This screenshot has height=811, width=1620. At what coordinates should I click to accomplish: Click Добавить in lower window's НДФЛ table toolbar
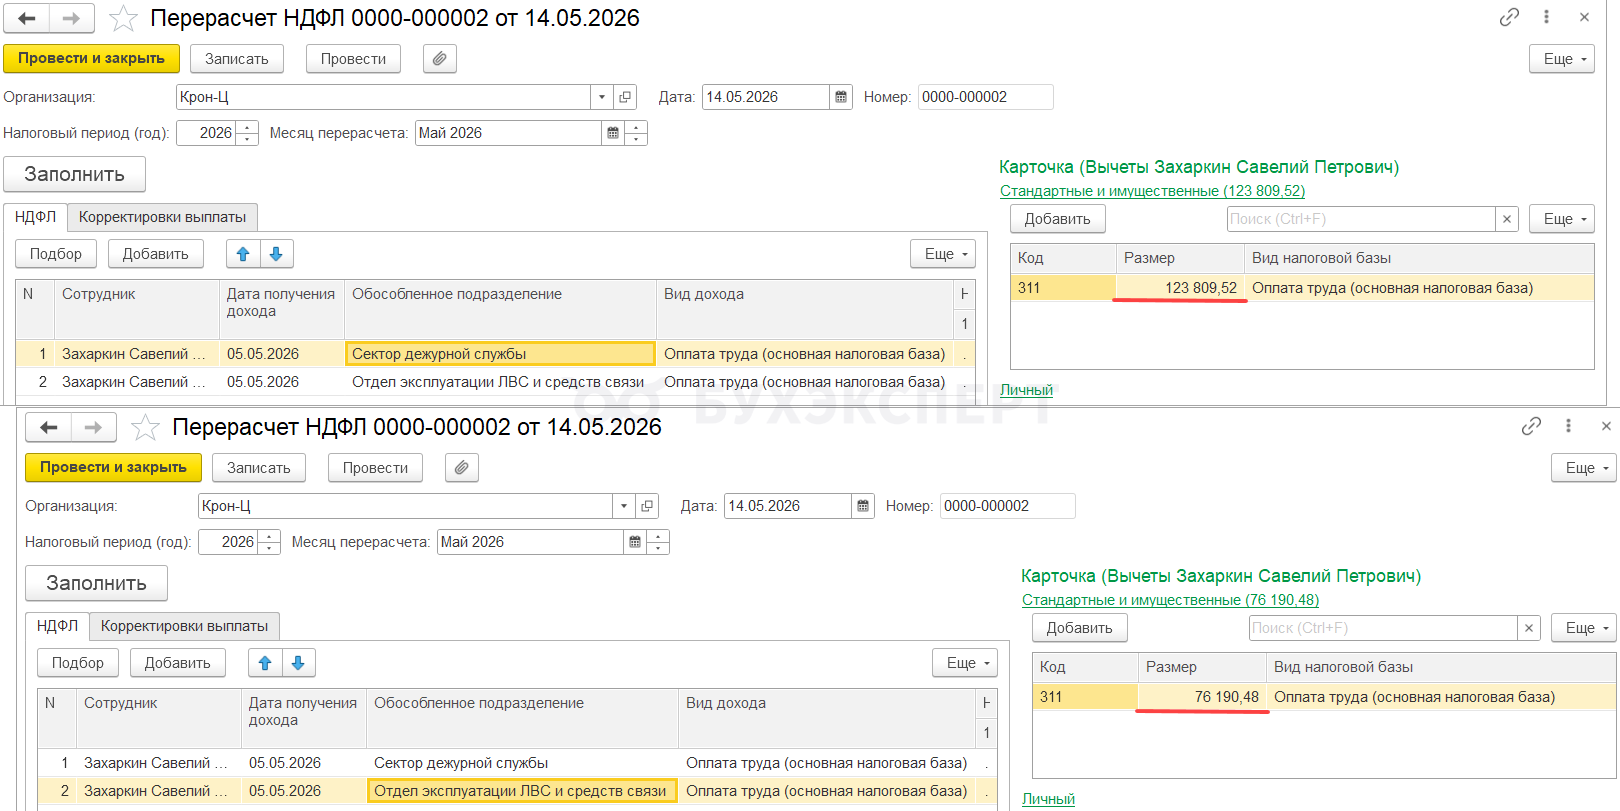click(177, 663)
